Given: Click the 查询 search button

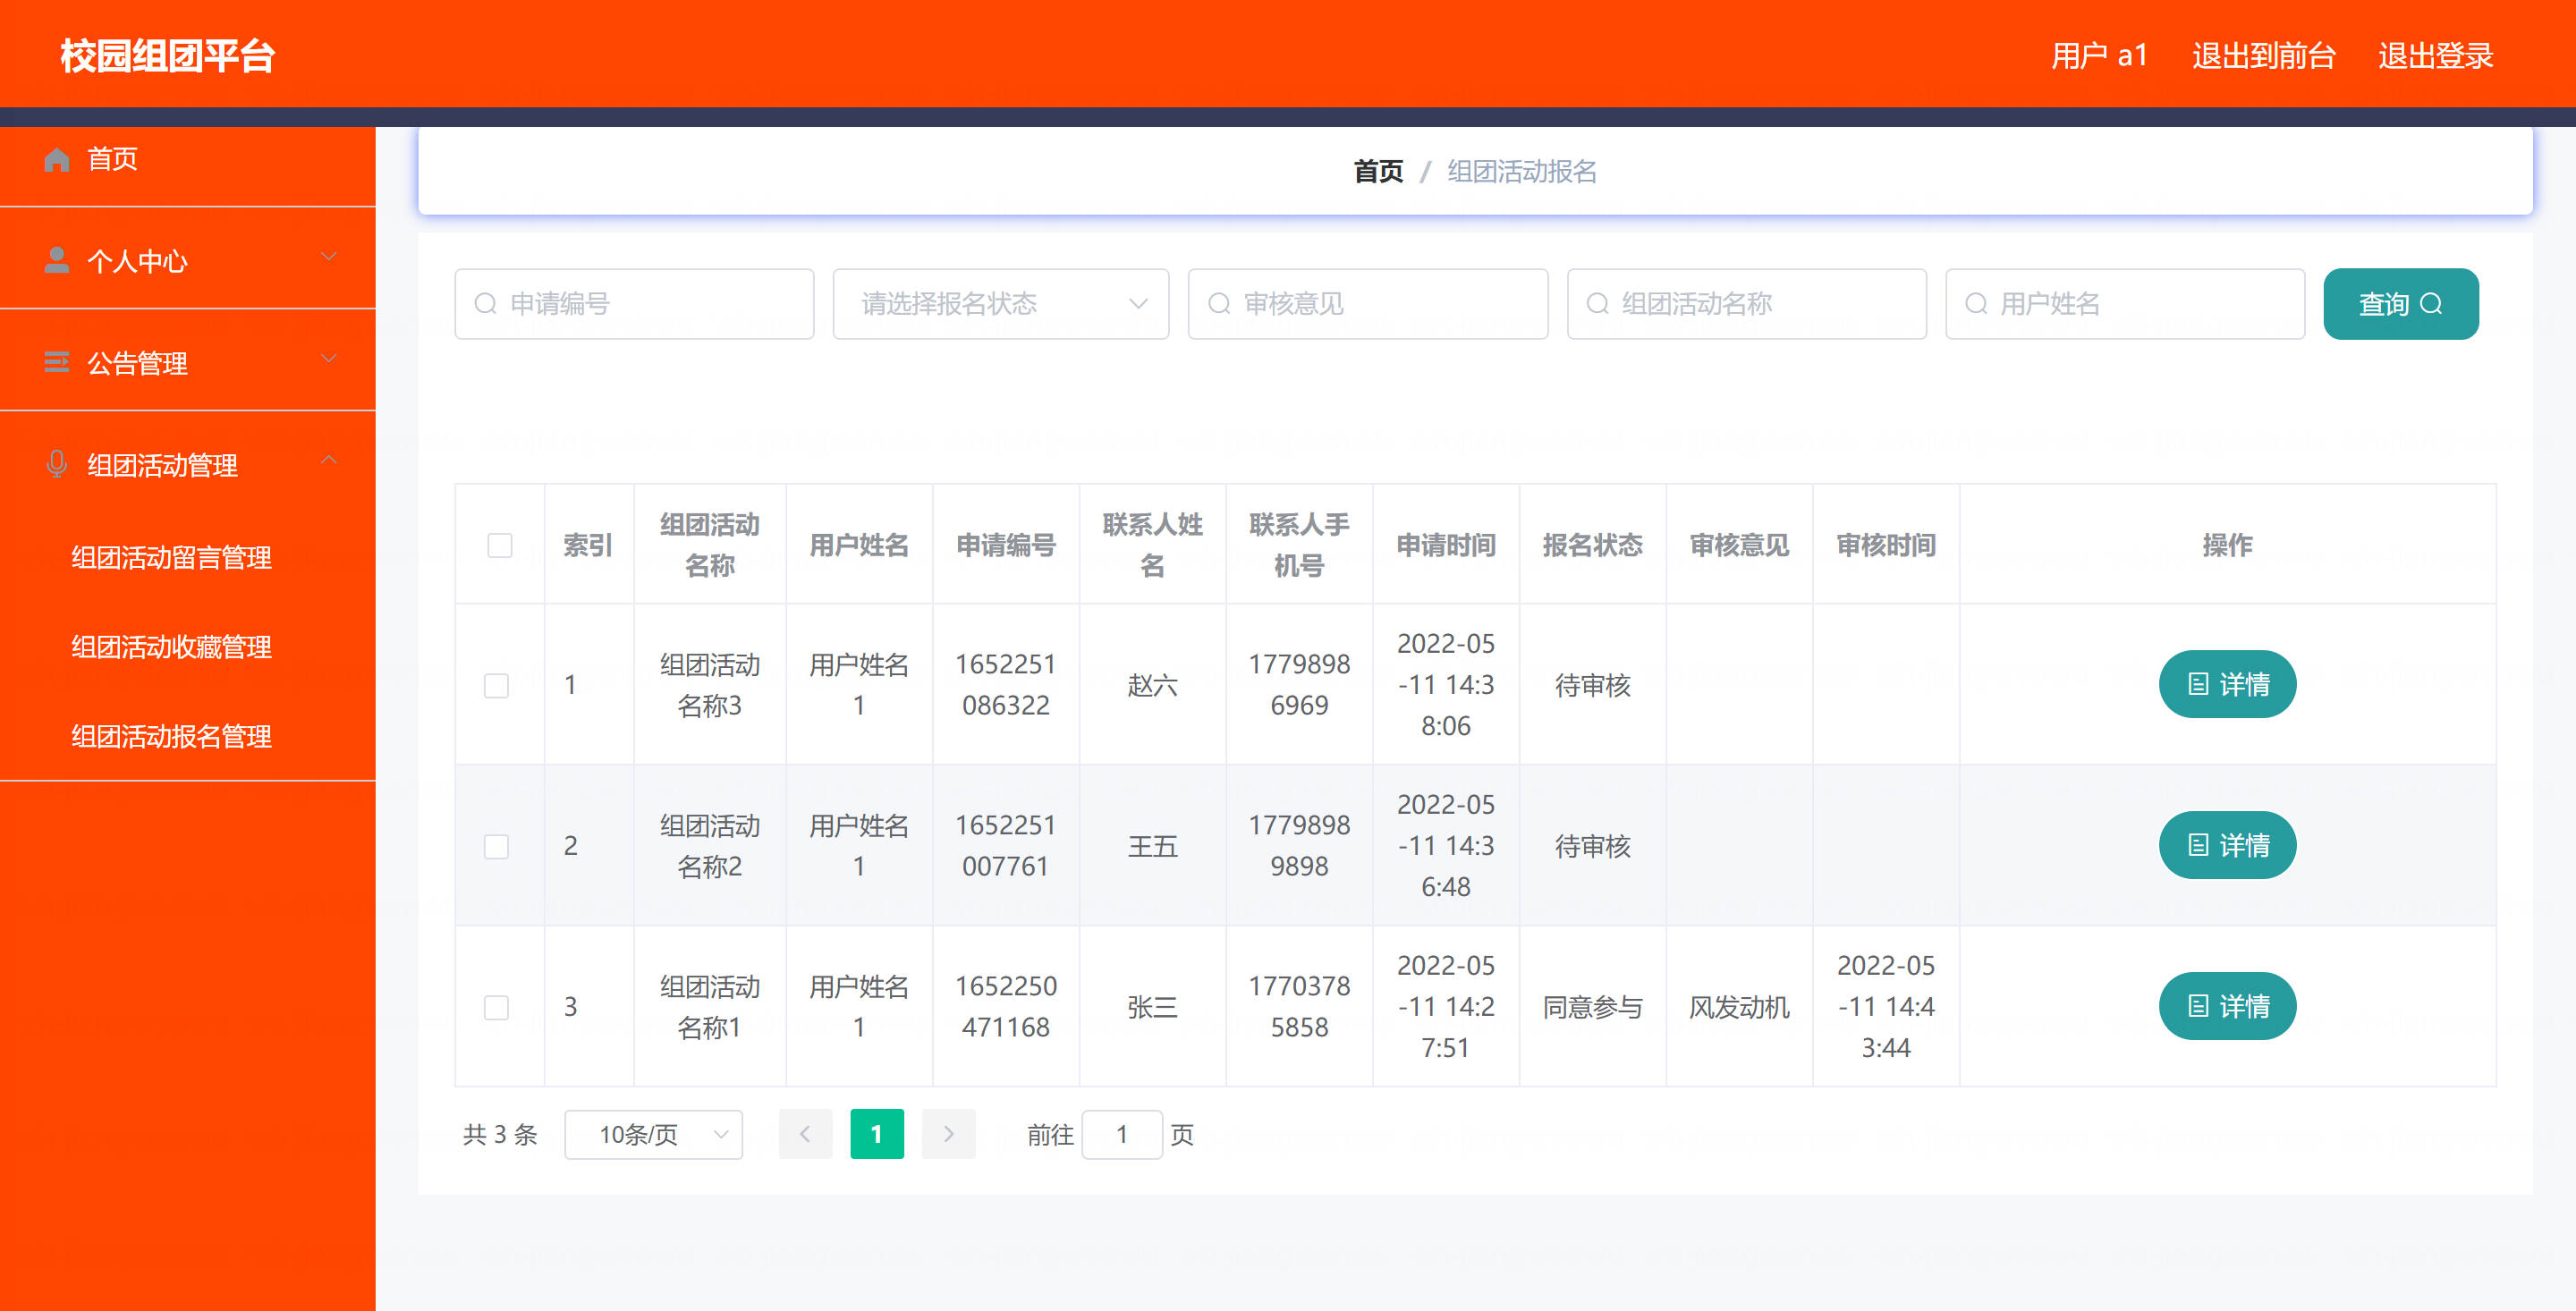Looking at the screenshot, I should pyautogui.click(x=2400, y=303).
